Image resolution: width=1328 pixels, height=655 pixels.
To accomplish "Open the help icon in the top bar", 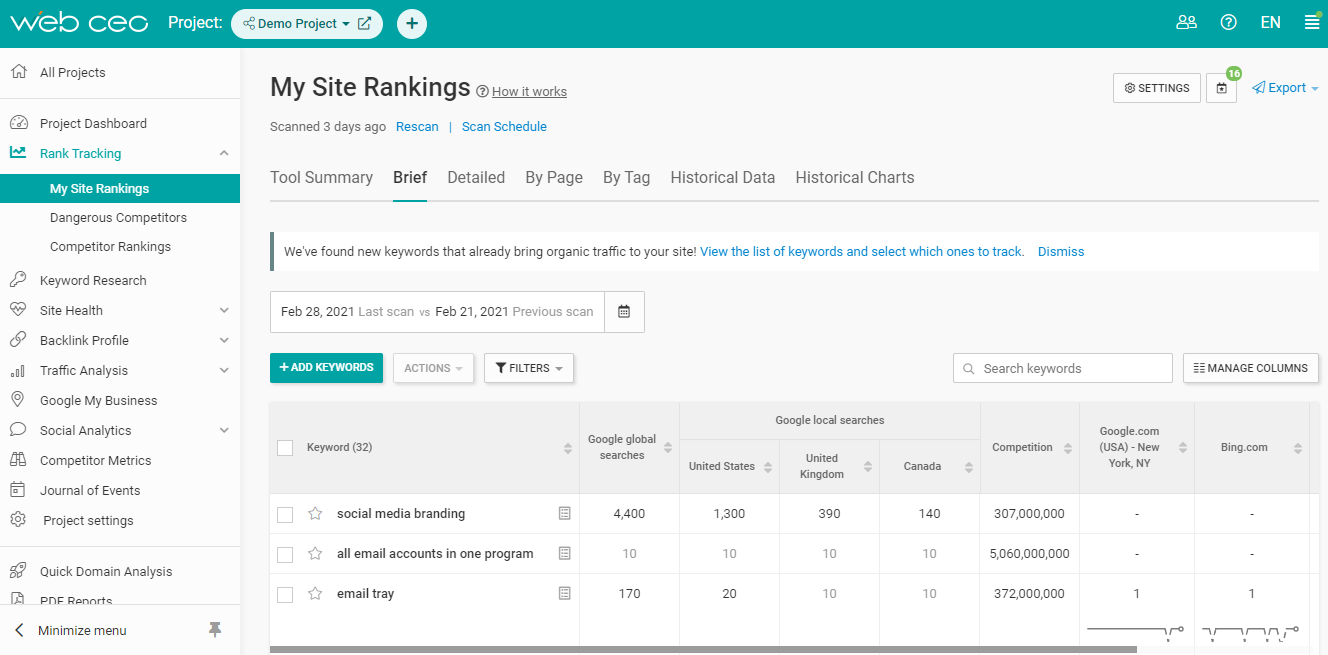I will click(1229, 21).
